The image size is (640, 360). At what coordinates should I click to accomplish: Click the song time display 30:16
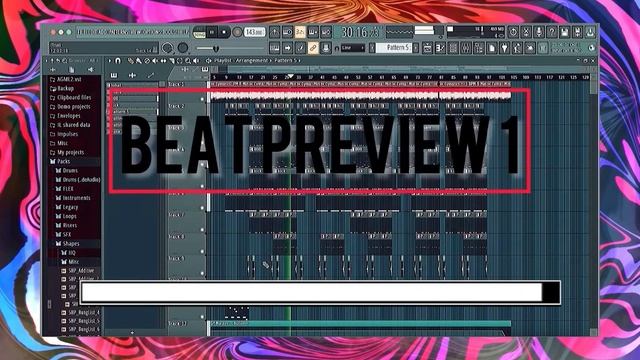360,32
